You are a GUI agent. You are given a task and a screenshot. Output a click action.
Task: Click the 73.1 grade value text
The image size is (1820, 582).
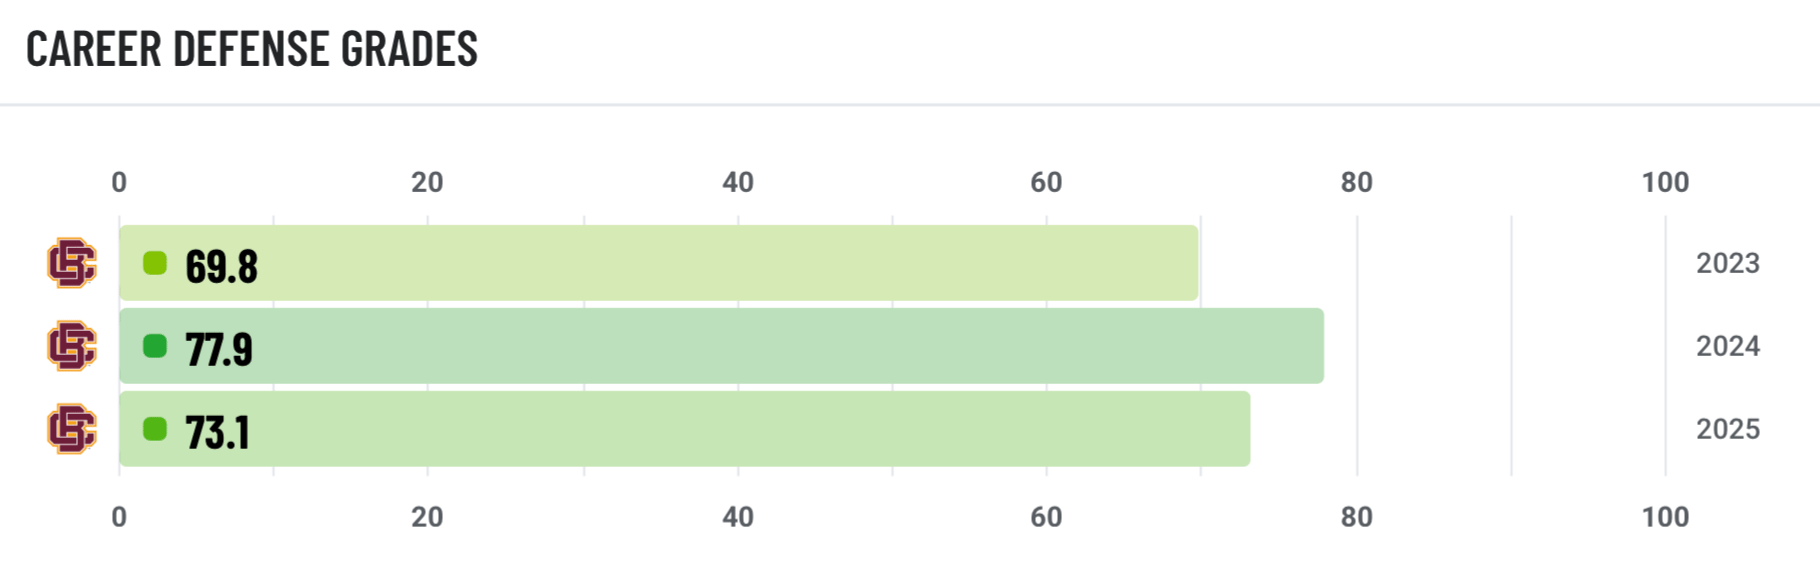[217, 432]
